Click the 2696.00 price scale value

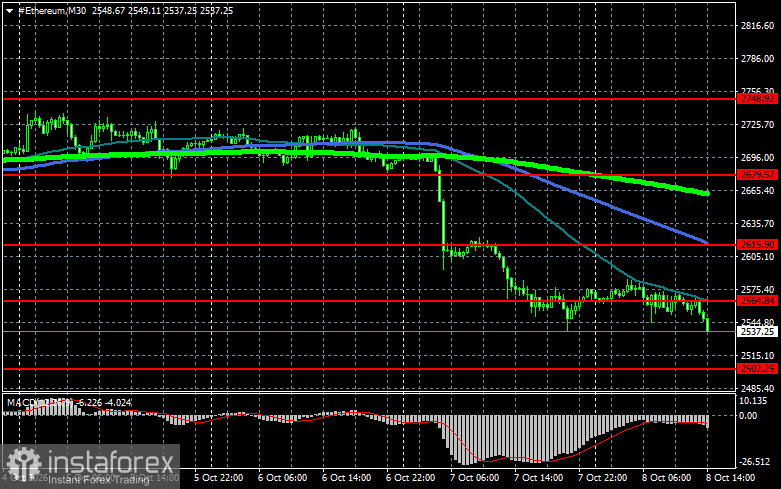click(x=757, y=157)
